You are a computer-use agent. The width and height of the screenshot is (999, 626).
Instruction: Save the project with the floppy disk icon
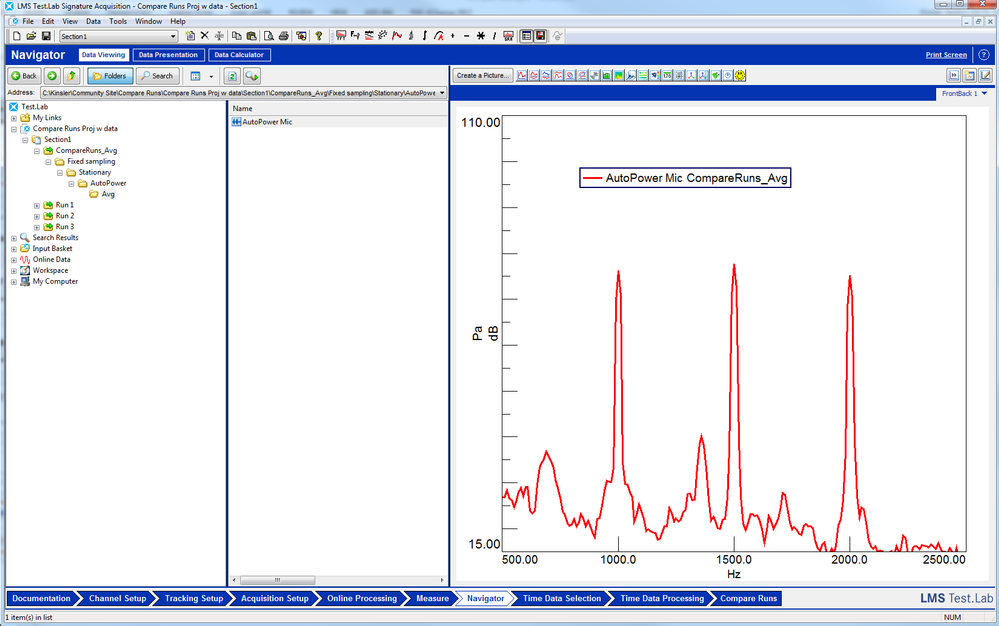[x=46, y=36]
